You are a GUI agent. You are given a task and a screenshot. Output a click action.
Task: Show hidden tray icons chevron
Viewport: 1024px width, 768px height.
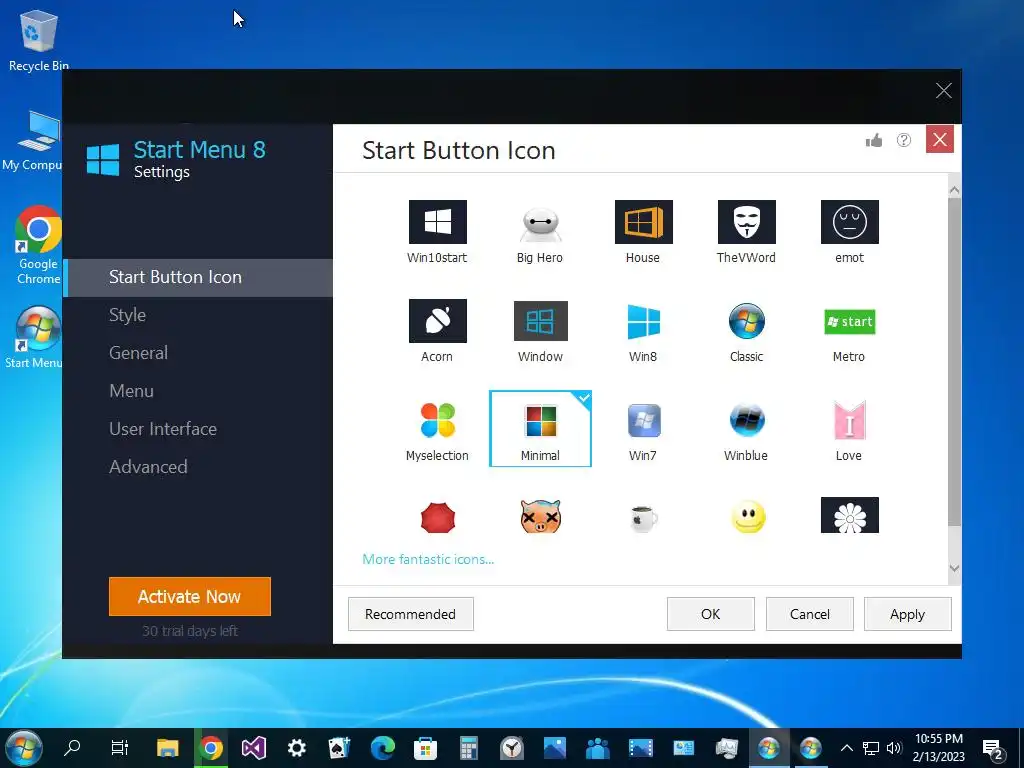tap(847, 748)
